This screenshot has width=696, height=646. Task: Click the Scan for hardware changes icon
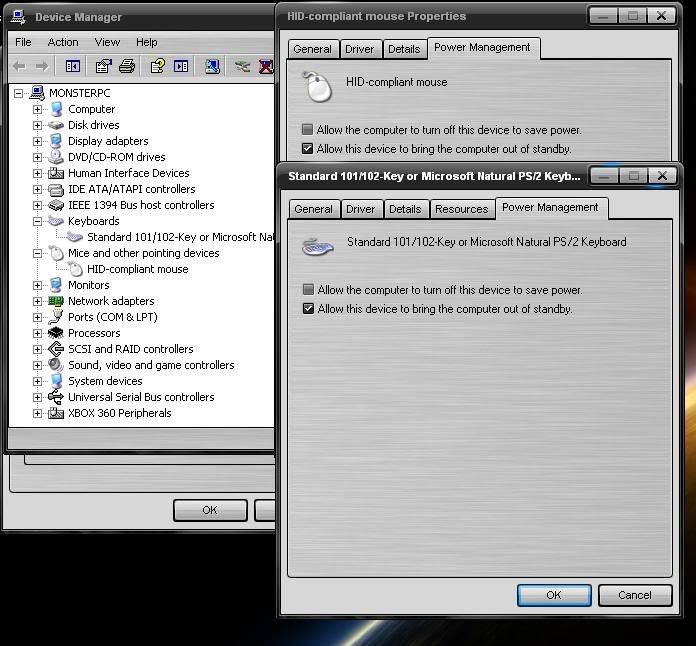212,66
